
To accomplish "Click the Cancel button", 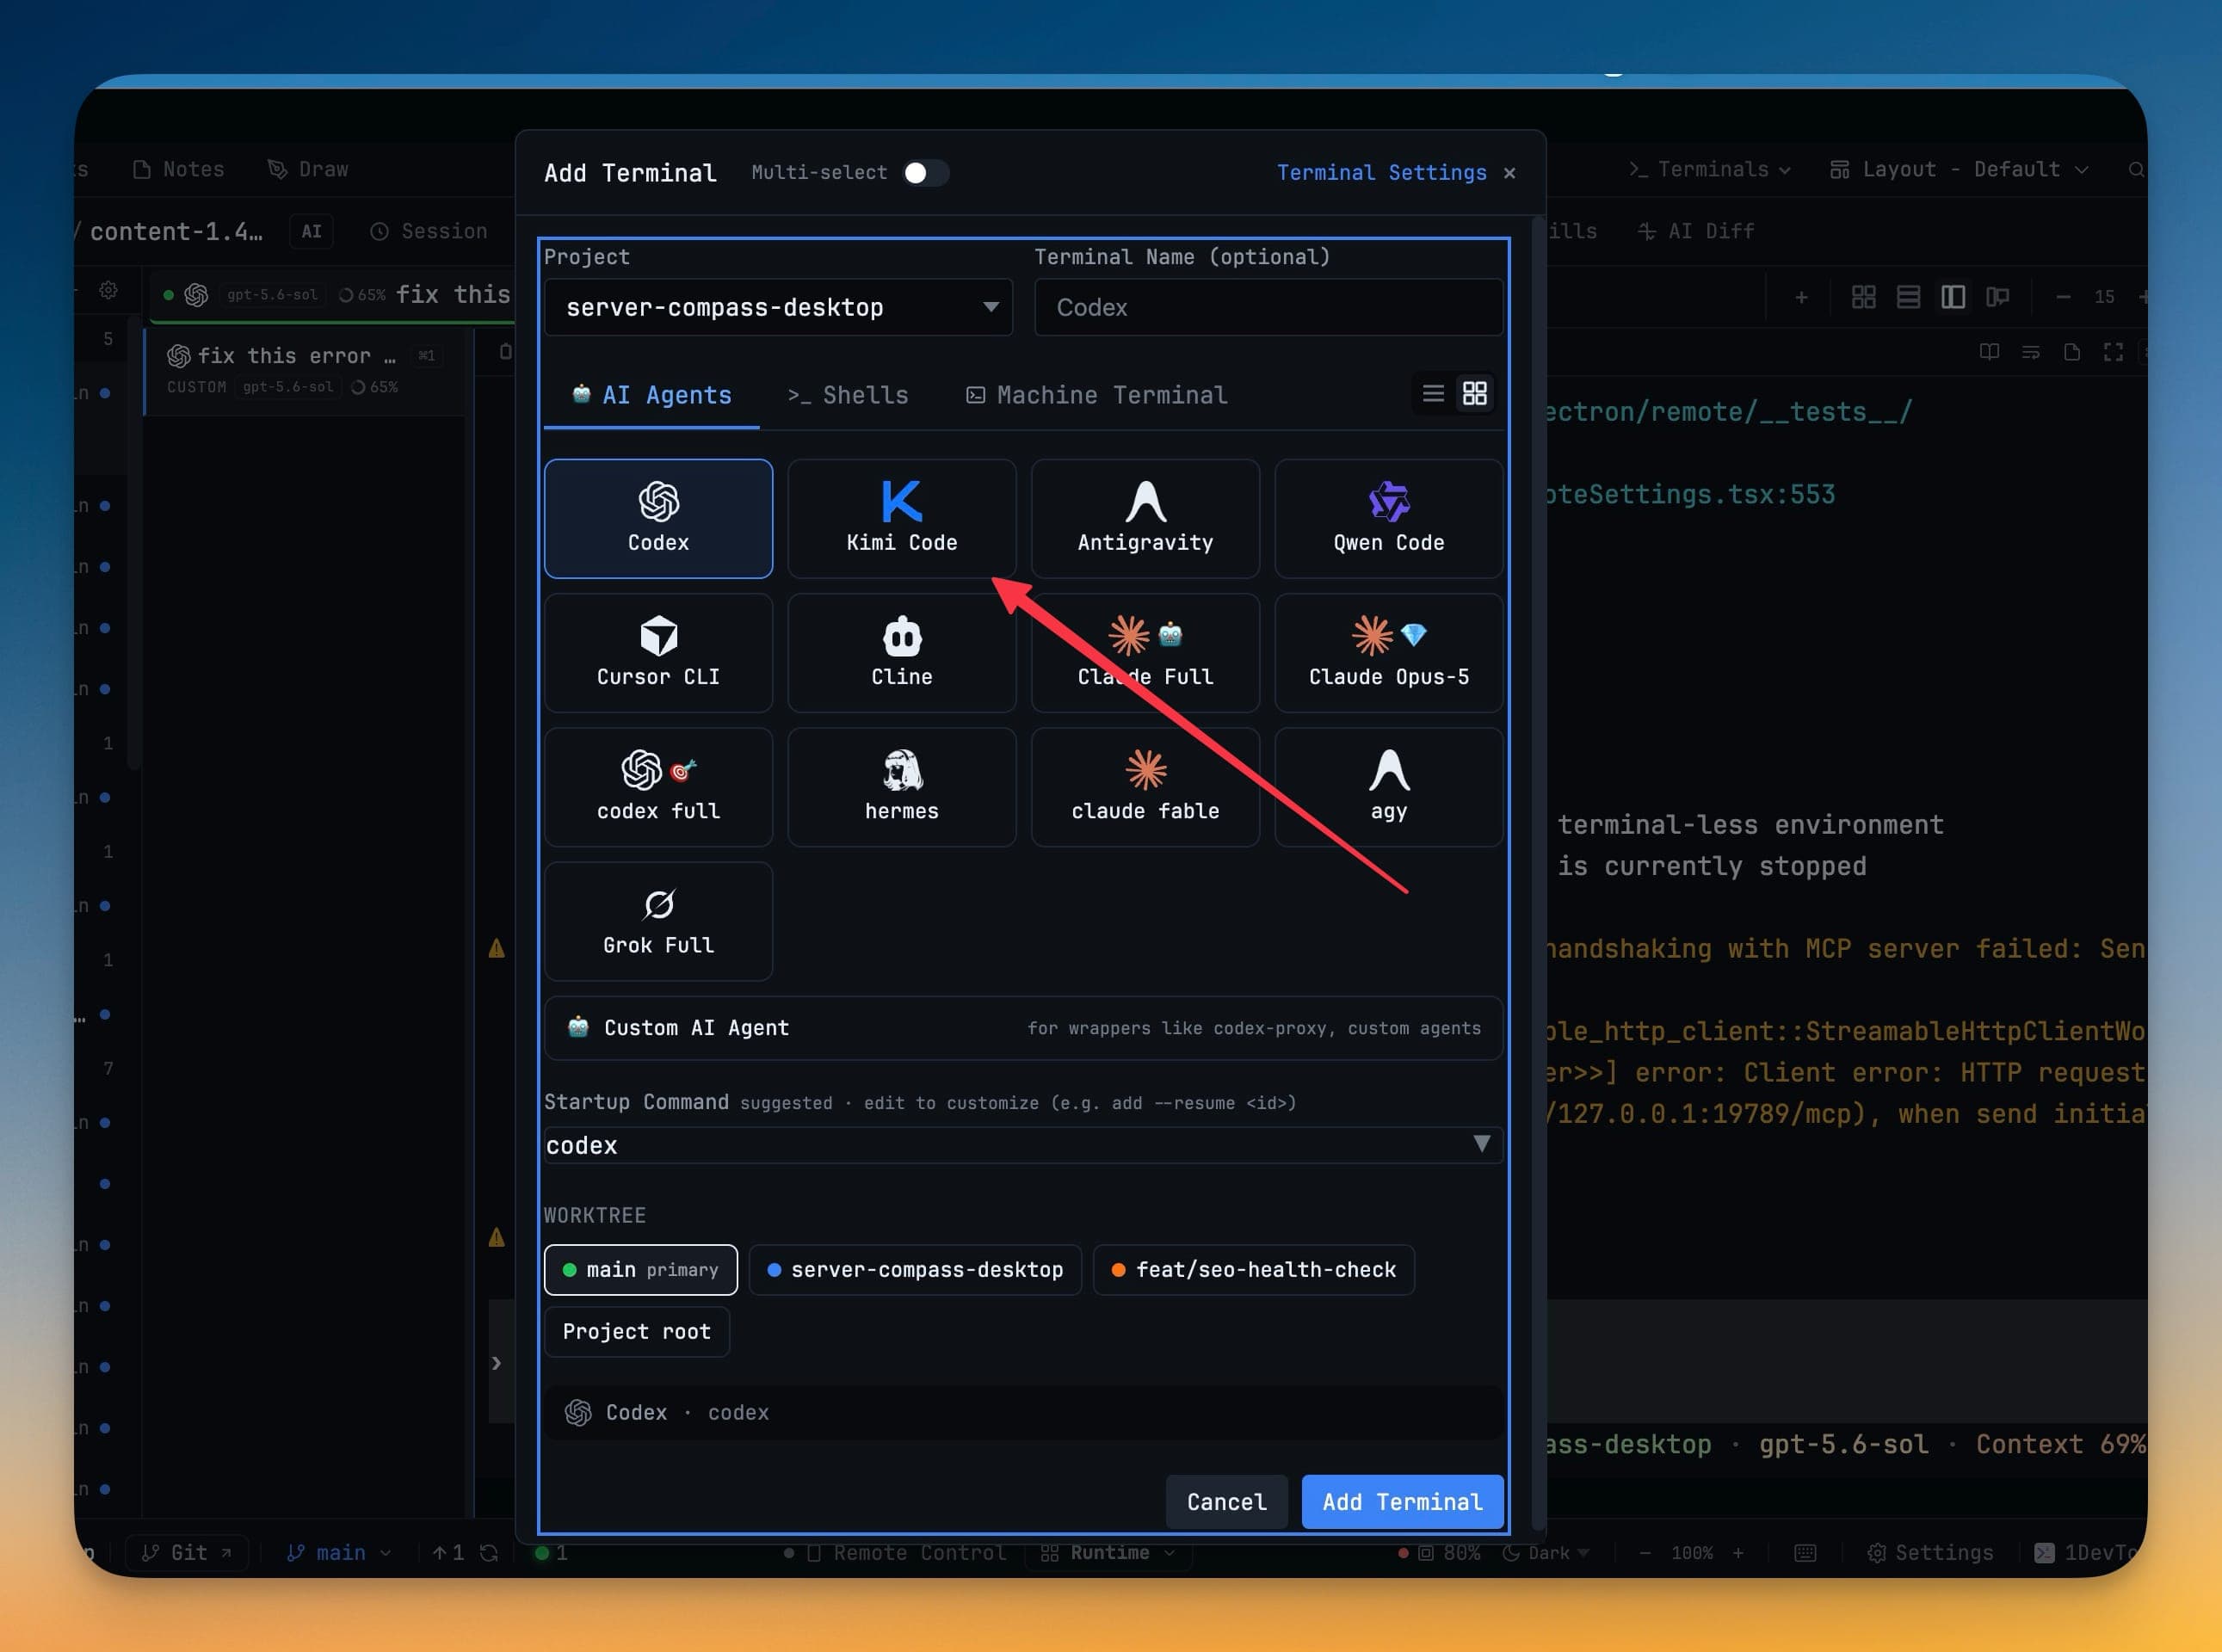I will pyautogui.click(x=1226, y=1501).
